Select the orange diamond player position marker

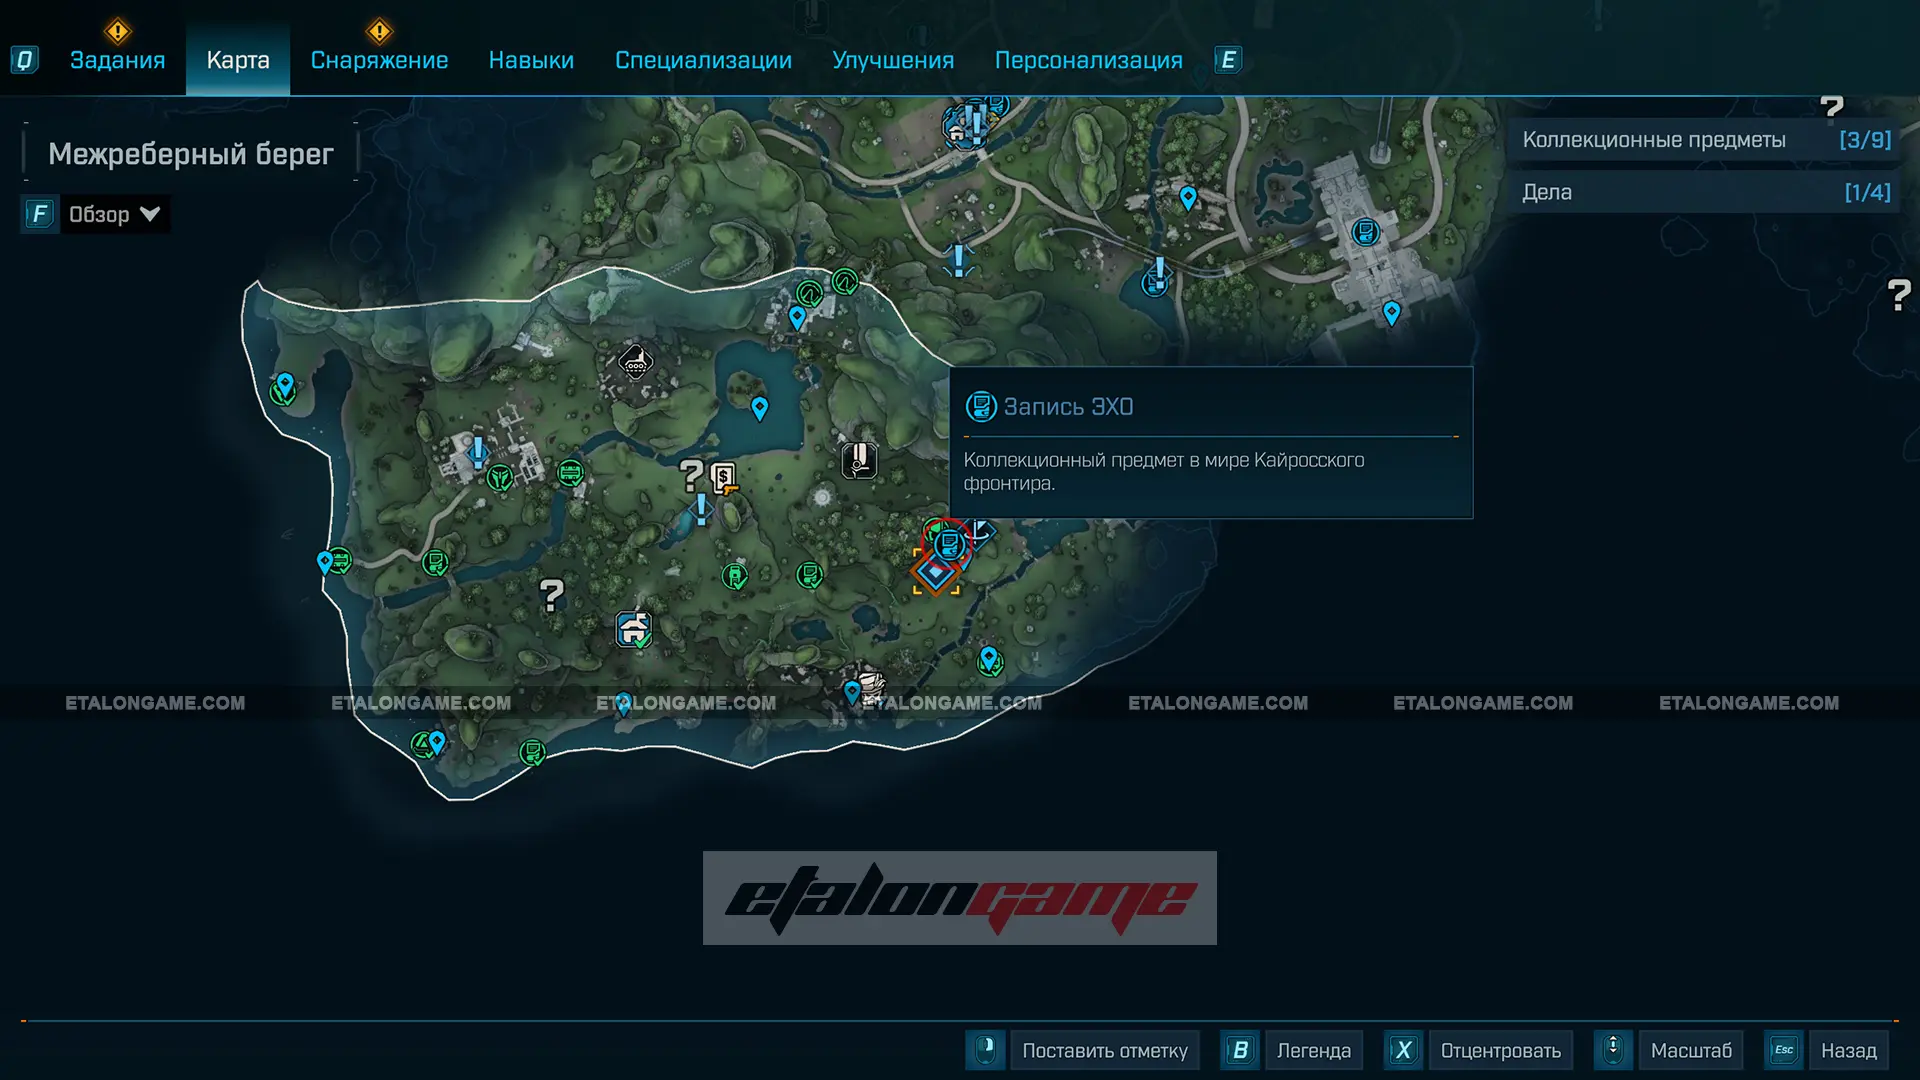click(x=936, y=573)
